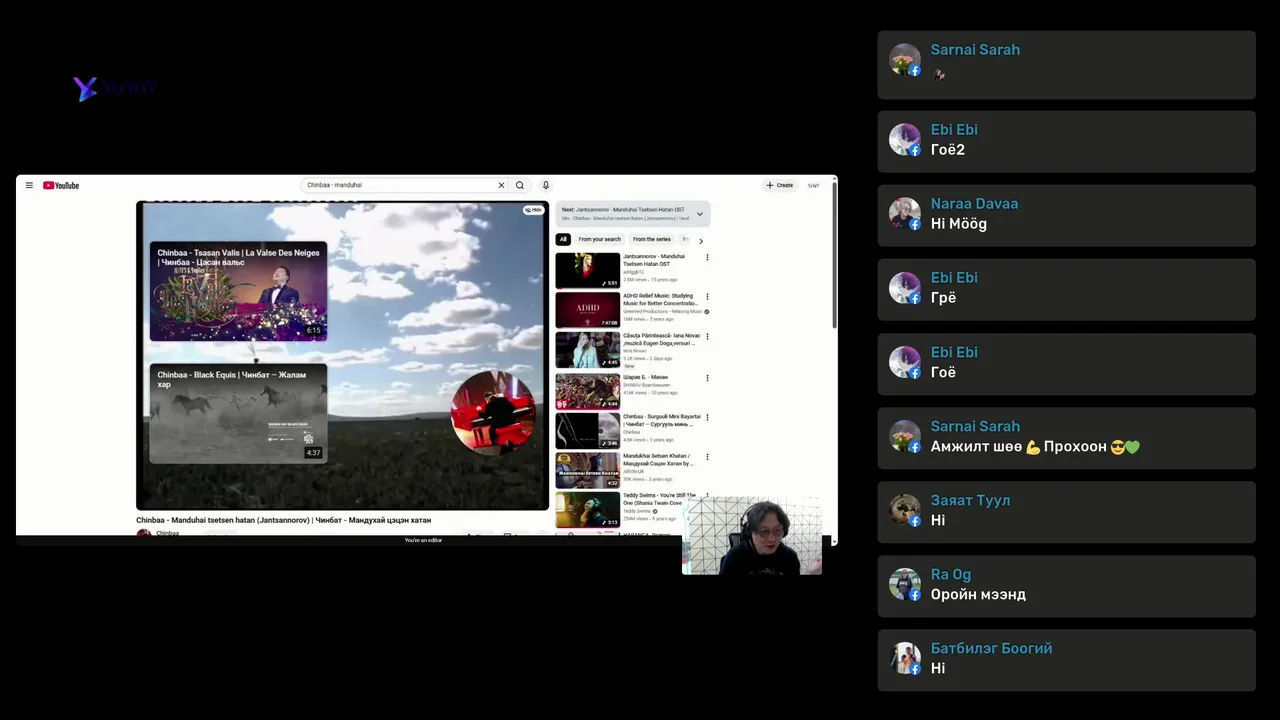Open the Mandukhai Setsen Khatan video thumbnail
The height and width of the screenshot is (720, 1280).
588,471
